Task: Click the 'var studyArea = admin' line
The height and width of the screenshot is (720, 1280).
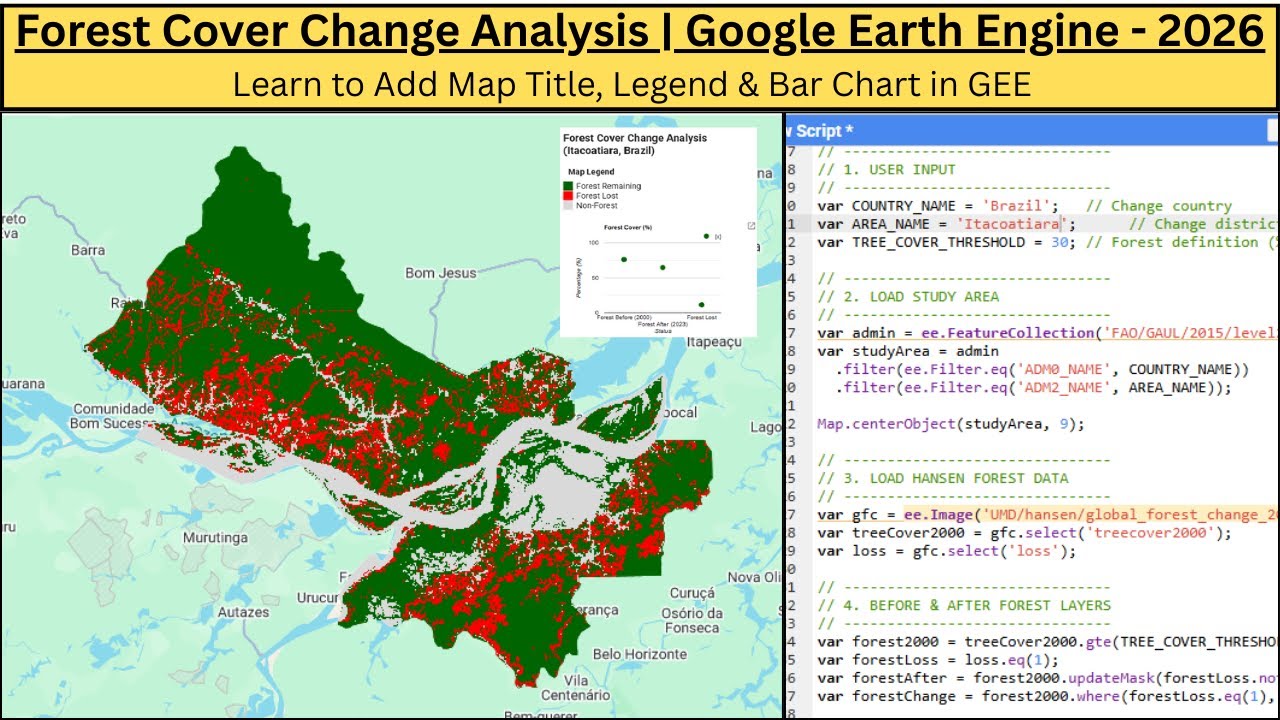Action: point(907,351)
